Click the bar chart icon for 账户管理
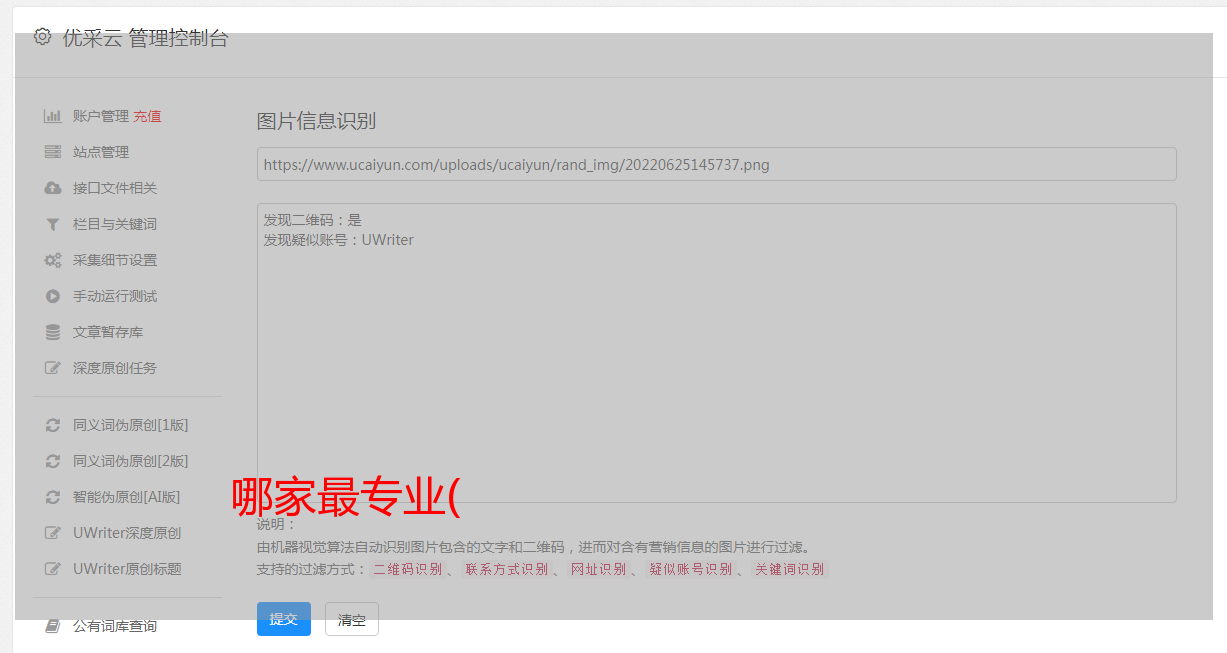 pos(53,116)
